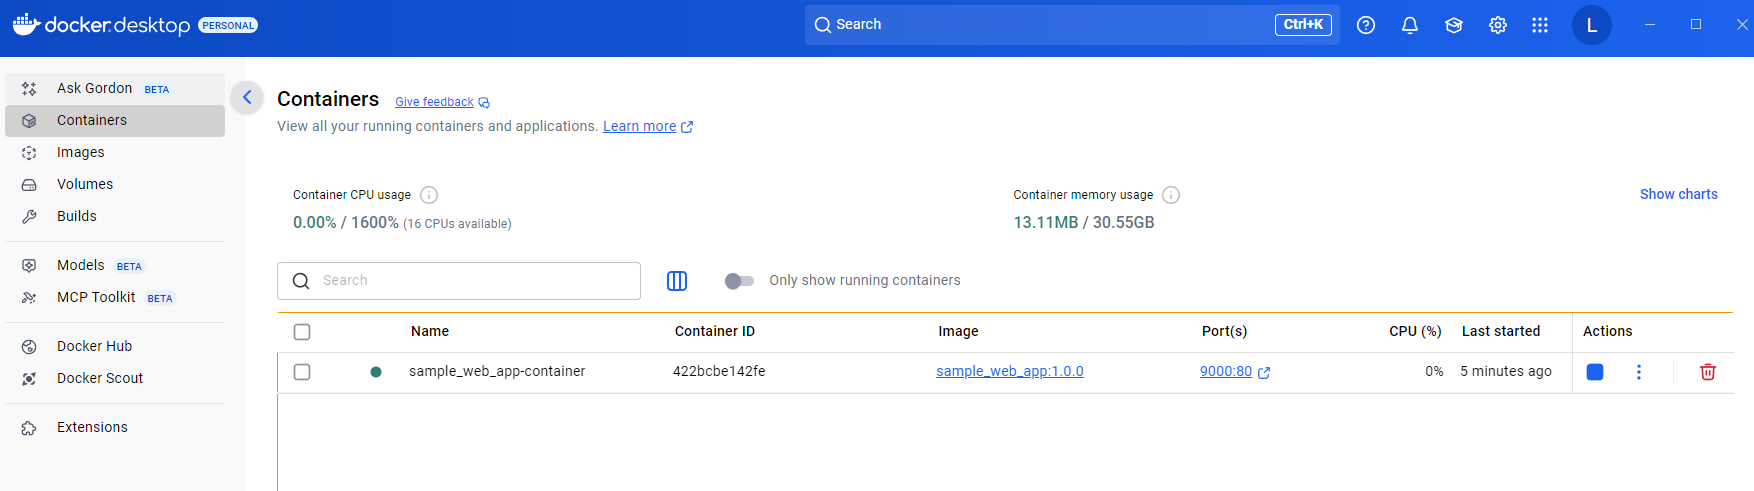This screenshot has height=491, width=1754.
Task: Click memory value 13.11MB / 30.55GB
Action: [1084, 222]
